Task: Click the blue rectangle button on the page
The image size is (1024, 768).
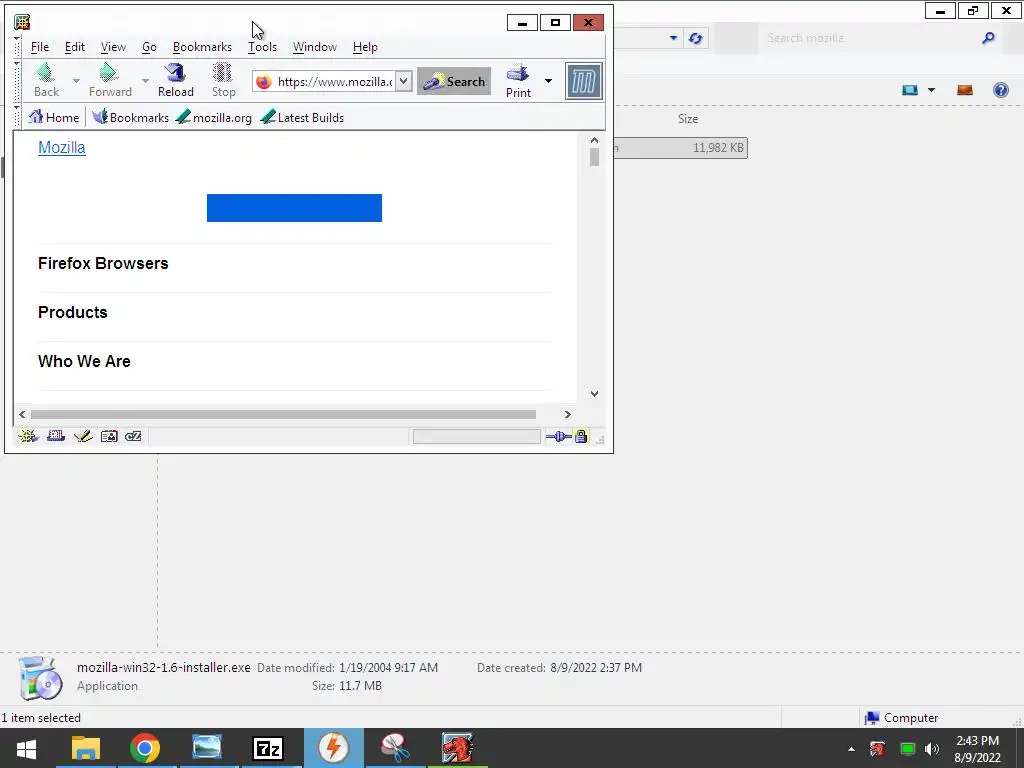Action: click(294, 208)
